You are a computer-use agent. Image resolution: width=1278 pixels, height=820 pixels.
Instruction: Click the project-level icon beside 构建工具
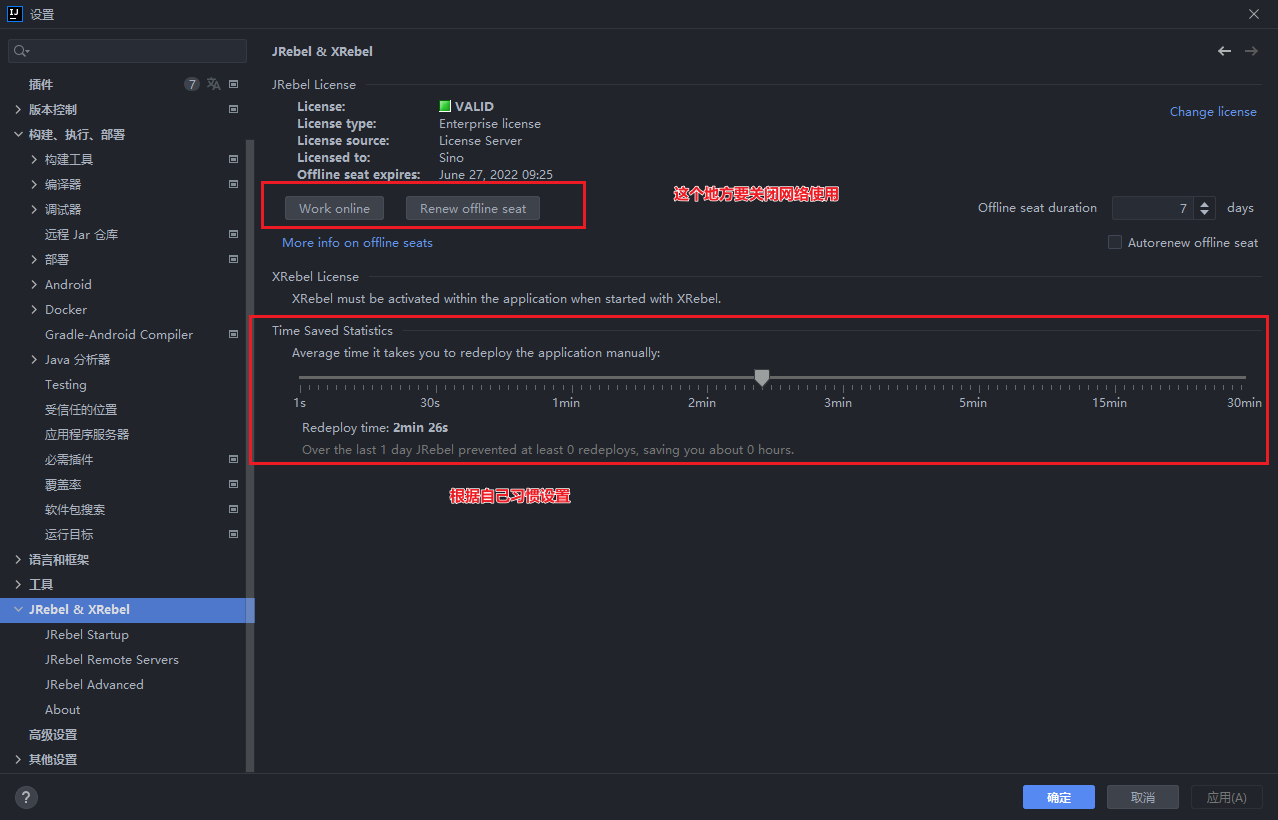point(233,159)
